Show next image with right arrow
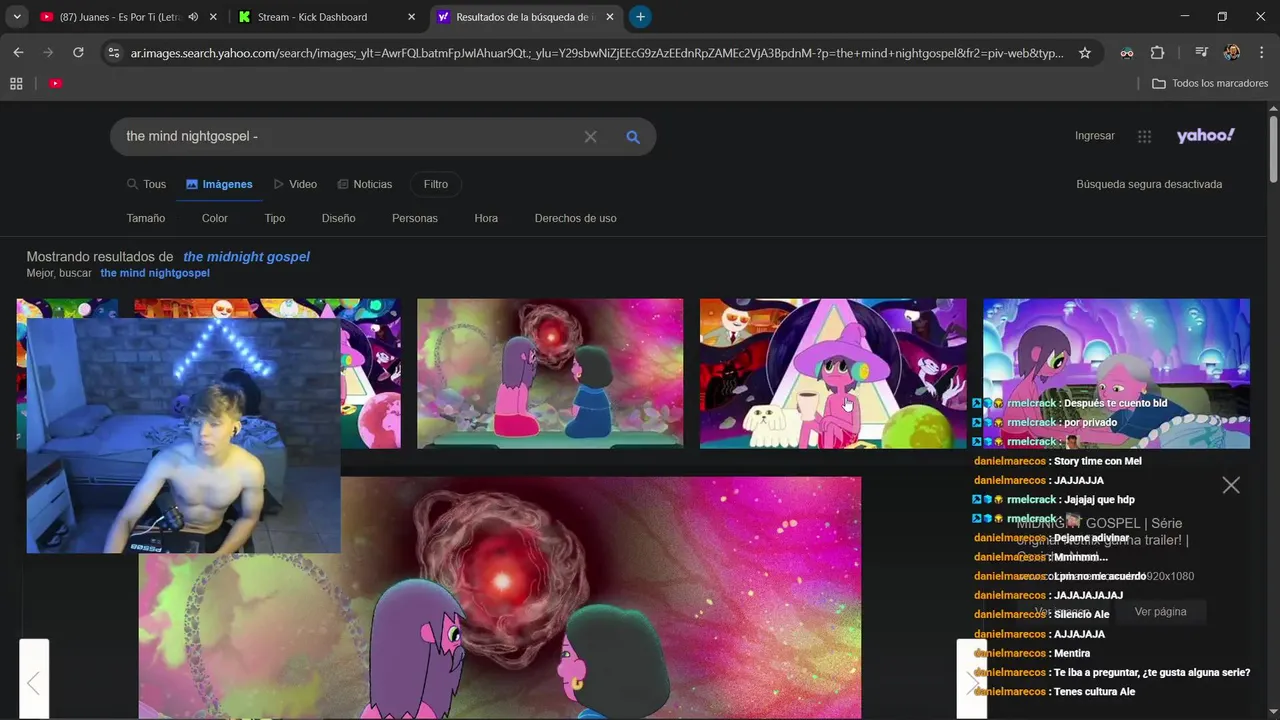 [x=971, y=680]
